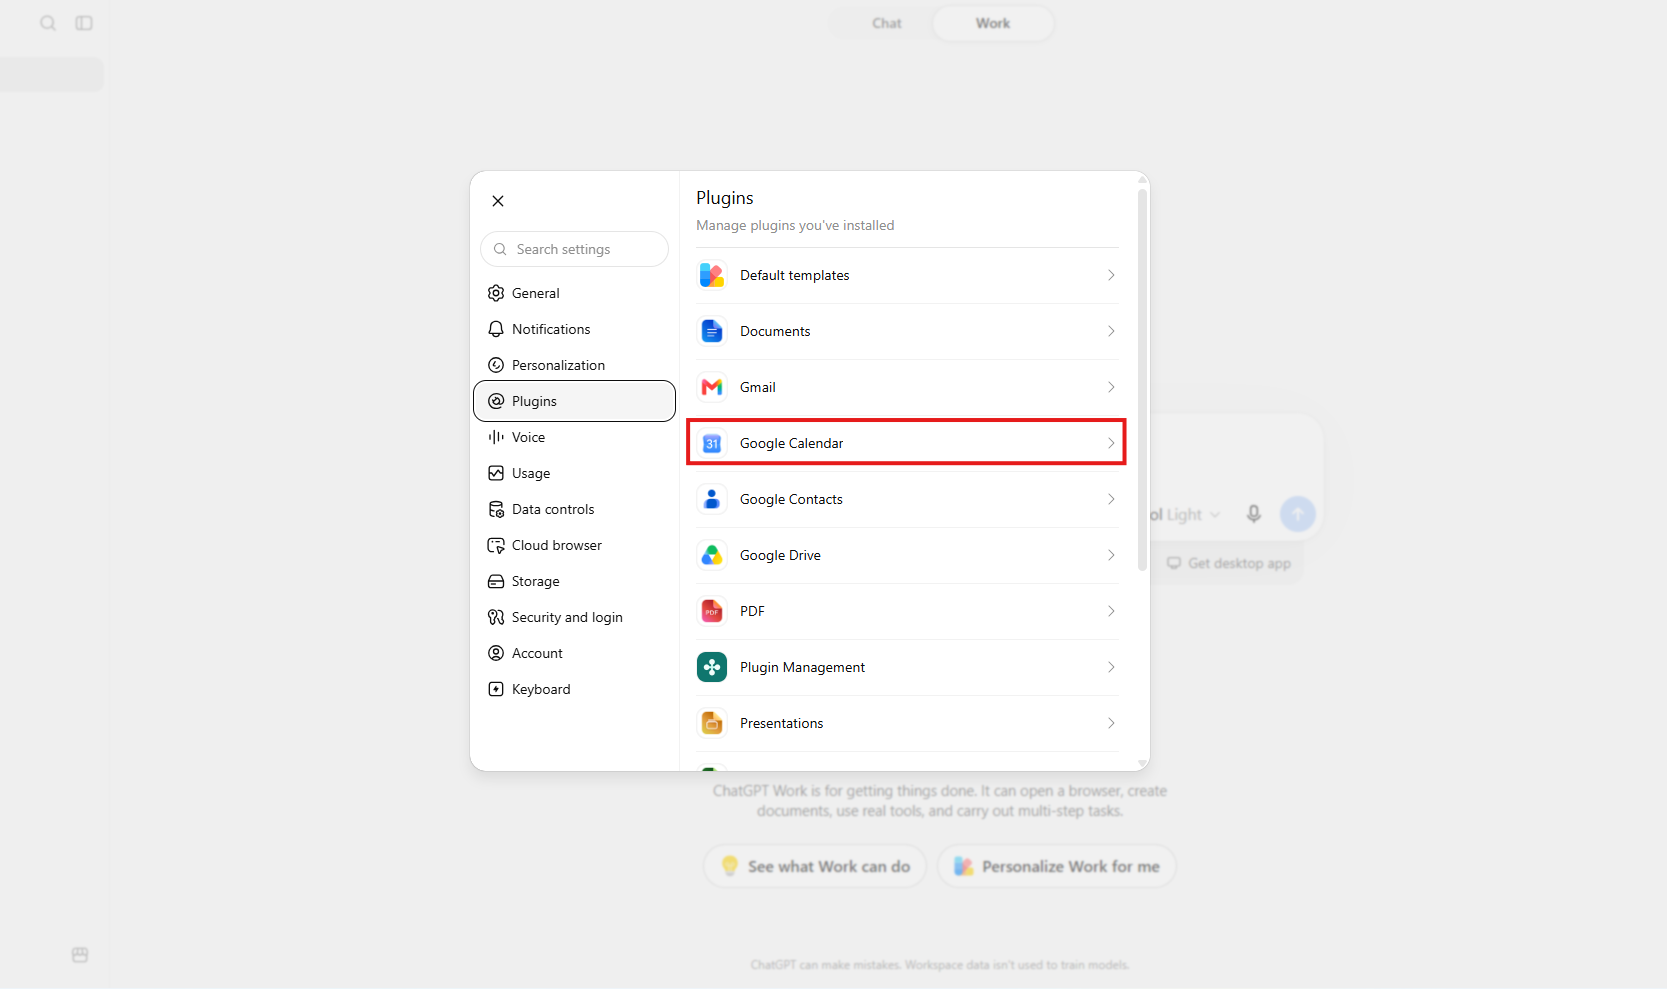Screen dimensions: 1667x989
Task: Open Storage settings
Action: click(574, 581)
